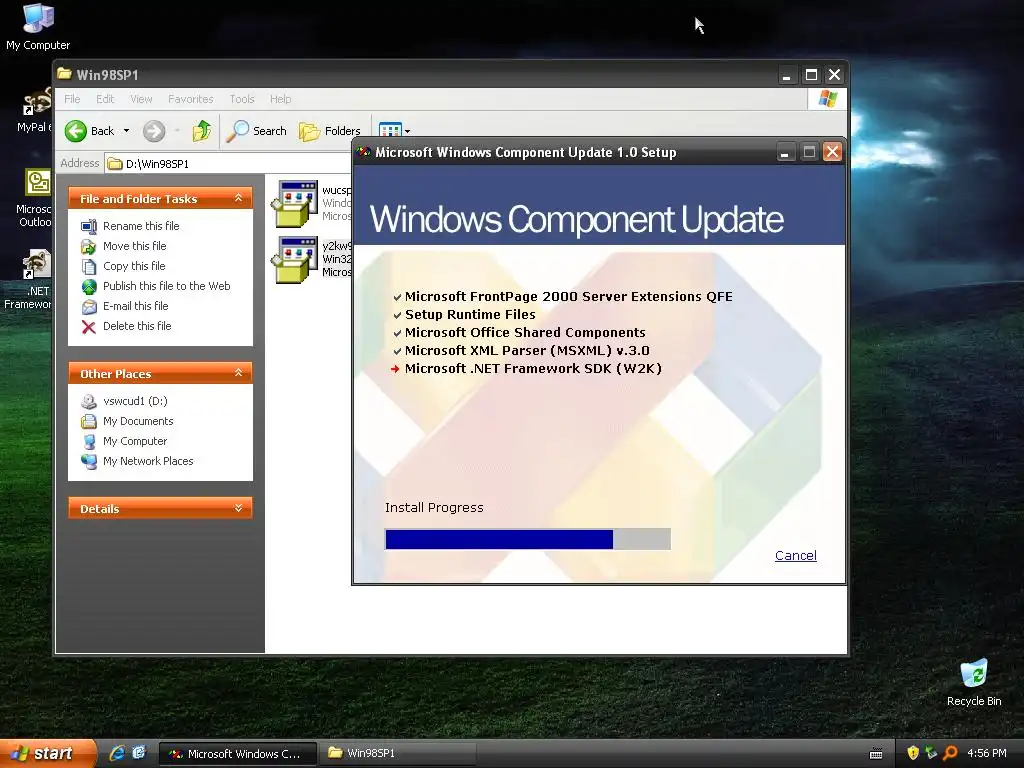Click the My Computer link in Other Places
The height and width of the screenshot is (768, 1024).
(x=135, y=441)
